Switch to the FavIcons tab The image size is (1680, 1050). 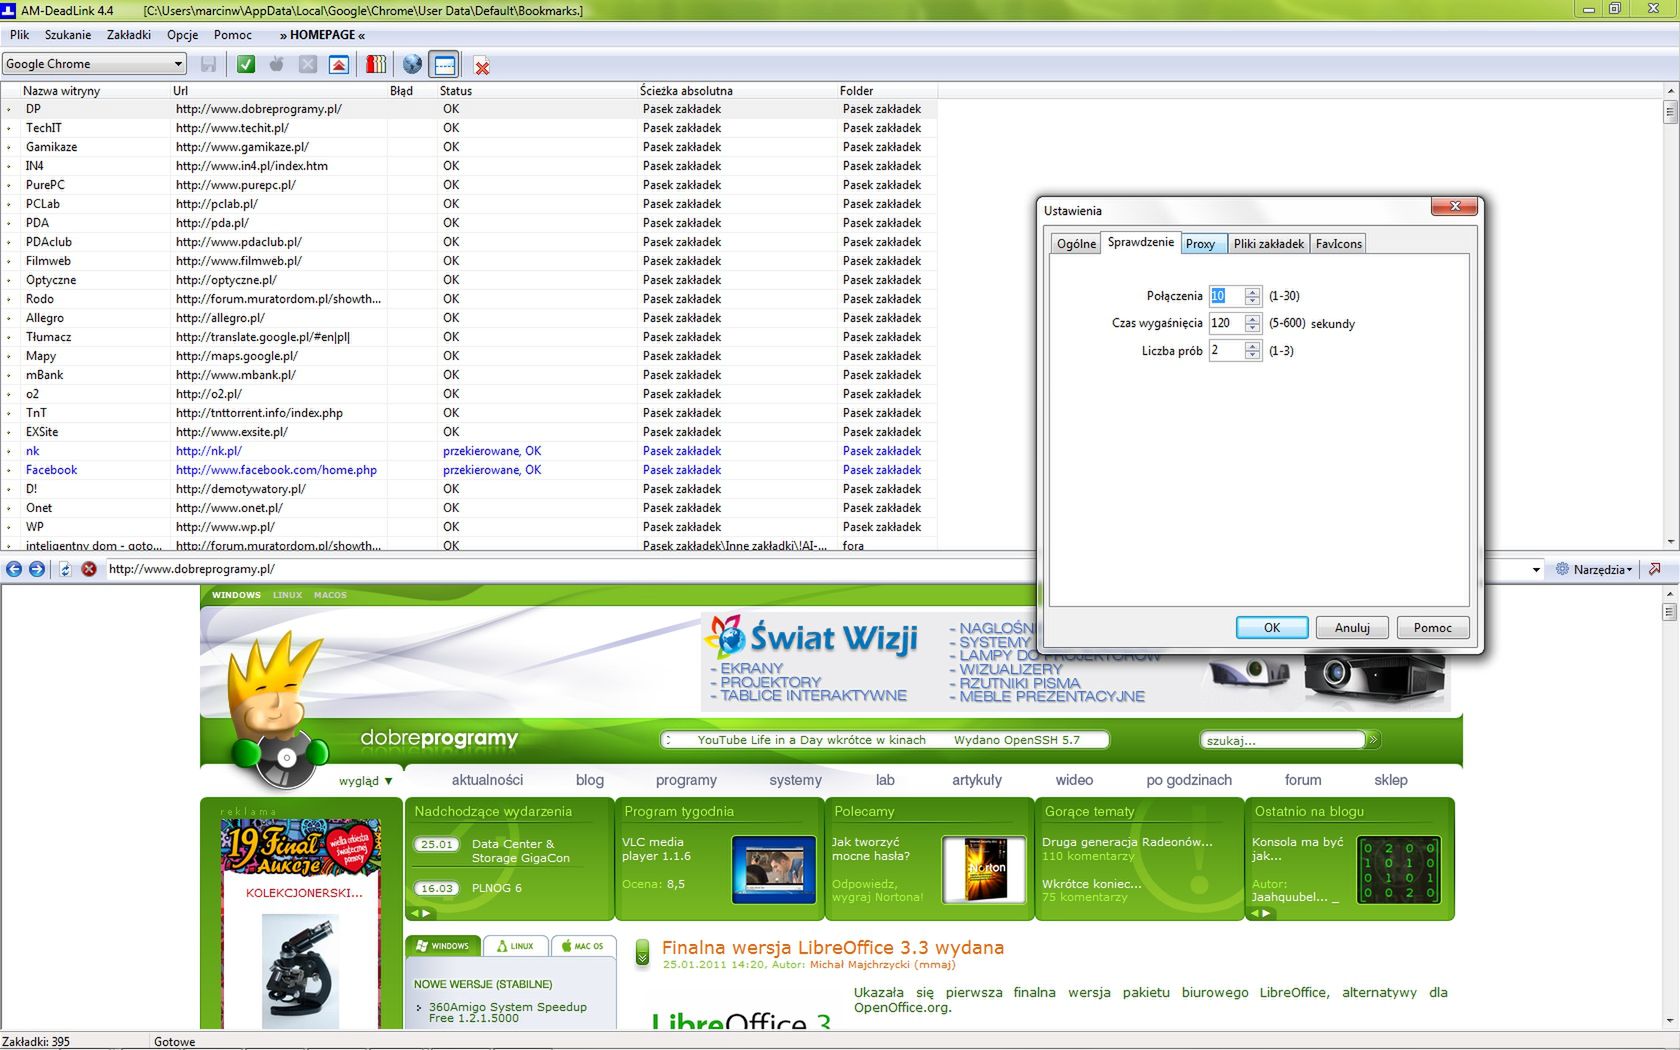[1338, 244]
